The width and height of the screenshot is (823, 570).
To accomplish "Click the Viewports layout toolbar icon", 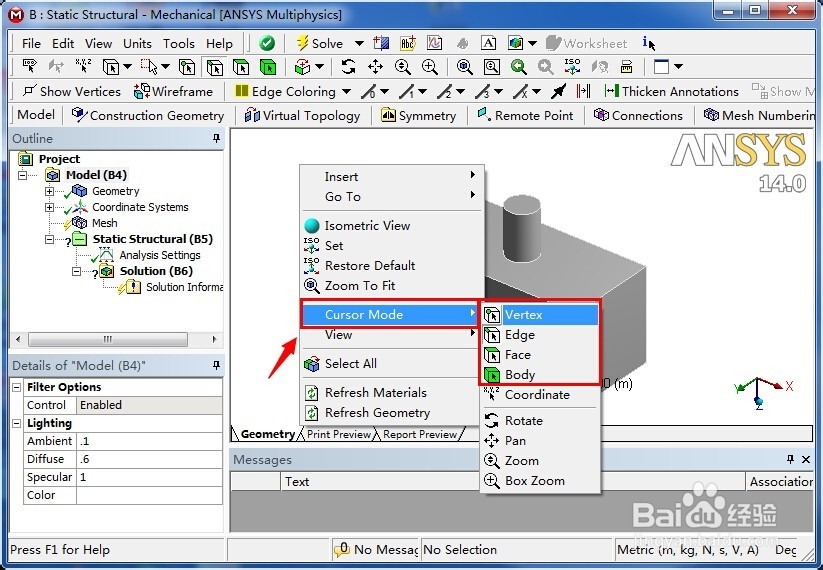I will click(x=661, y=67).
